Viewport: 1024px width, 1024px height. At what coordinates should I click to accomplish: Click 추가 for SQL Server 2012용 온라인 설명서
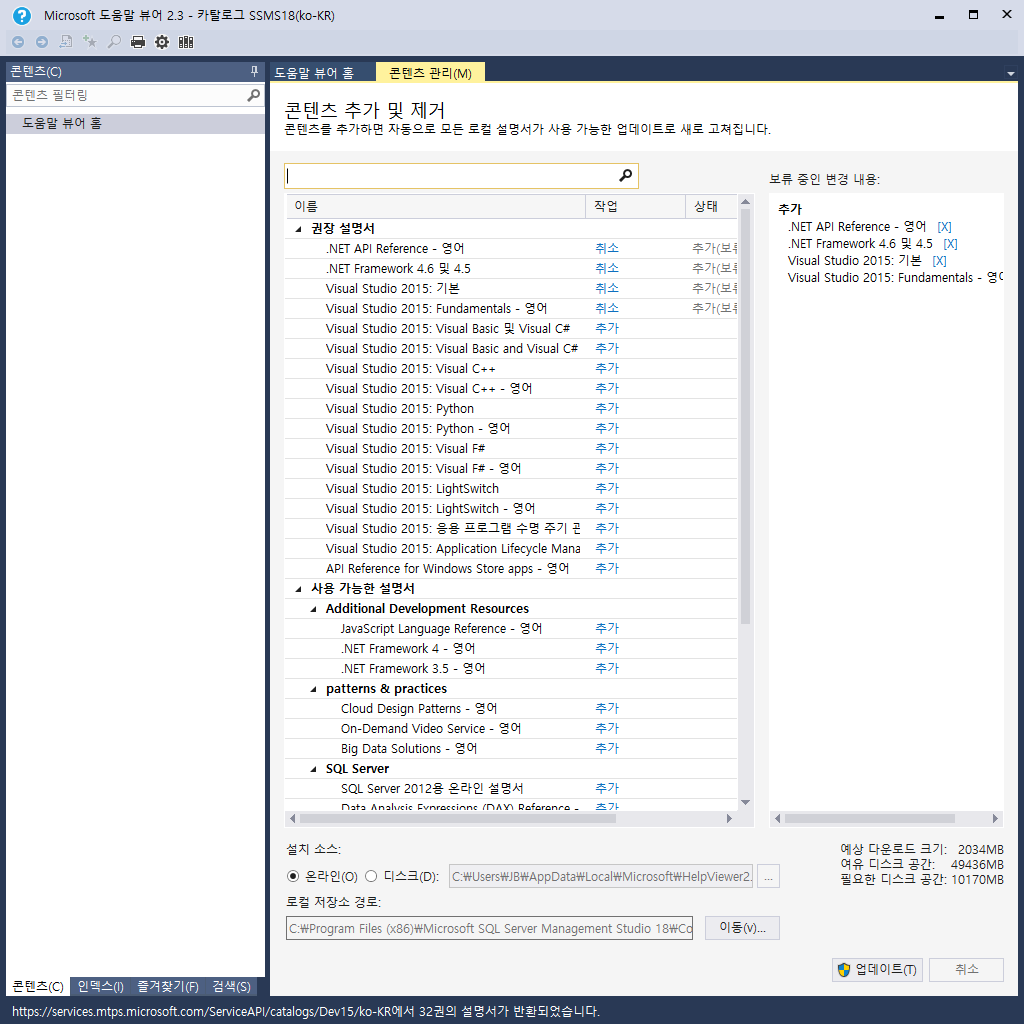(x=607, y=788)
